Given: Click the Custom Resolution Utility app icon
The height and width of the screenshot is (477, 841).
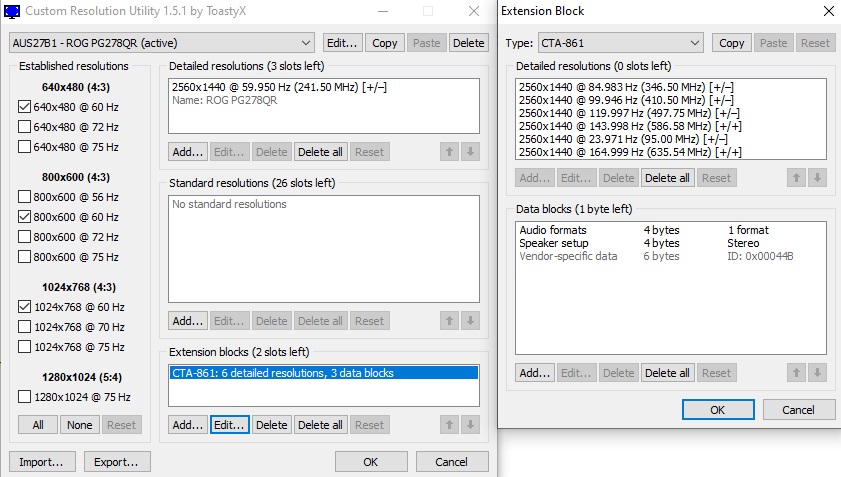Looking at the screenshot, I should (x=12, y=11).
